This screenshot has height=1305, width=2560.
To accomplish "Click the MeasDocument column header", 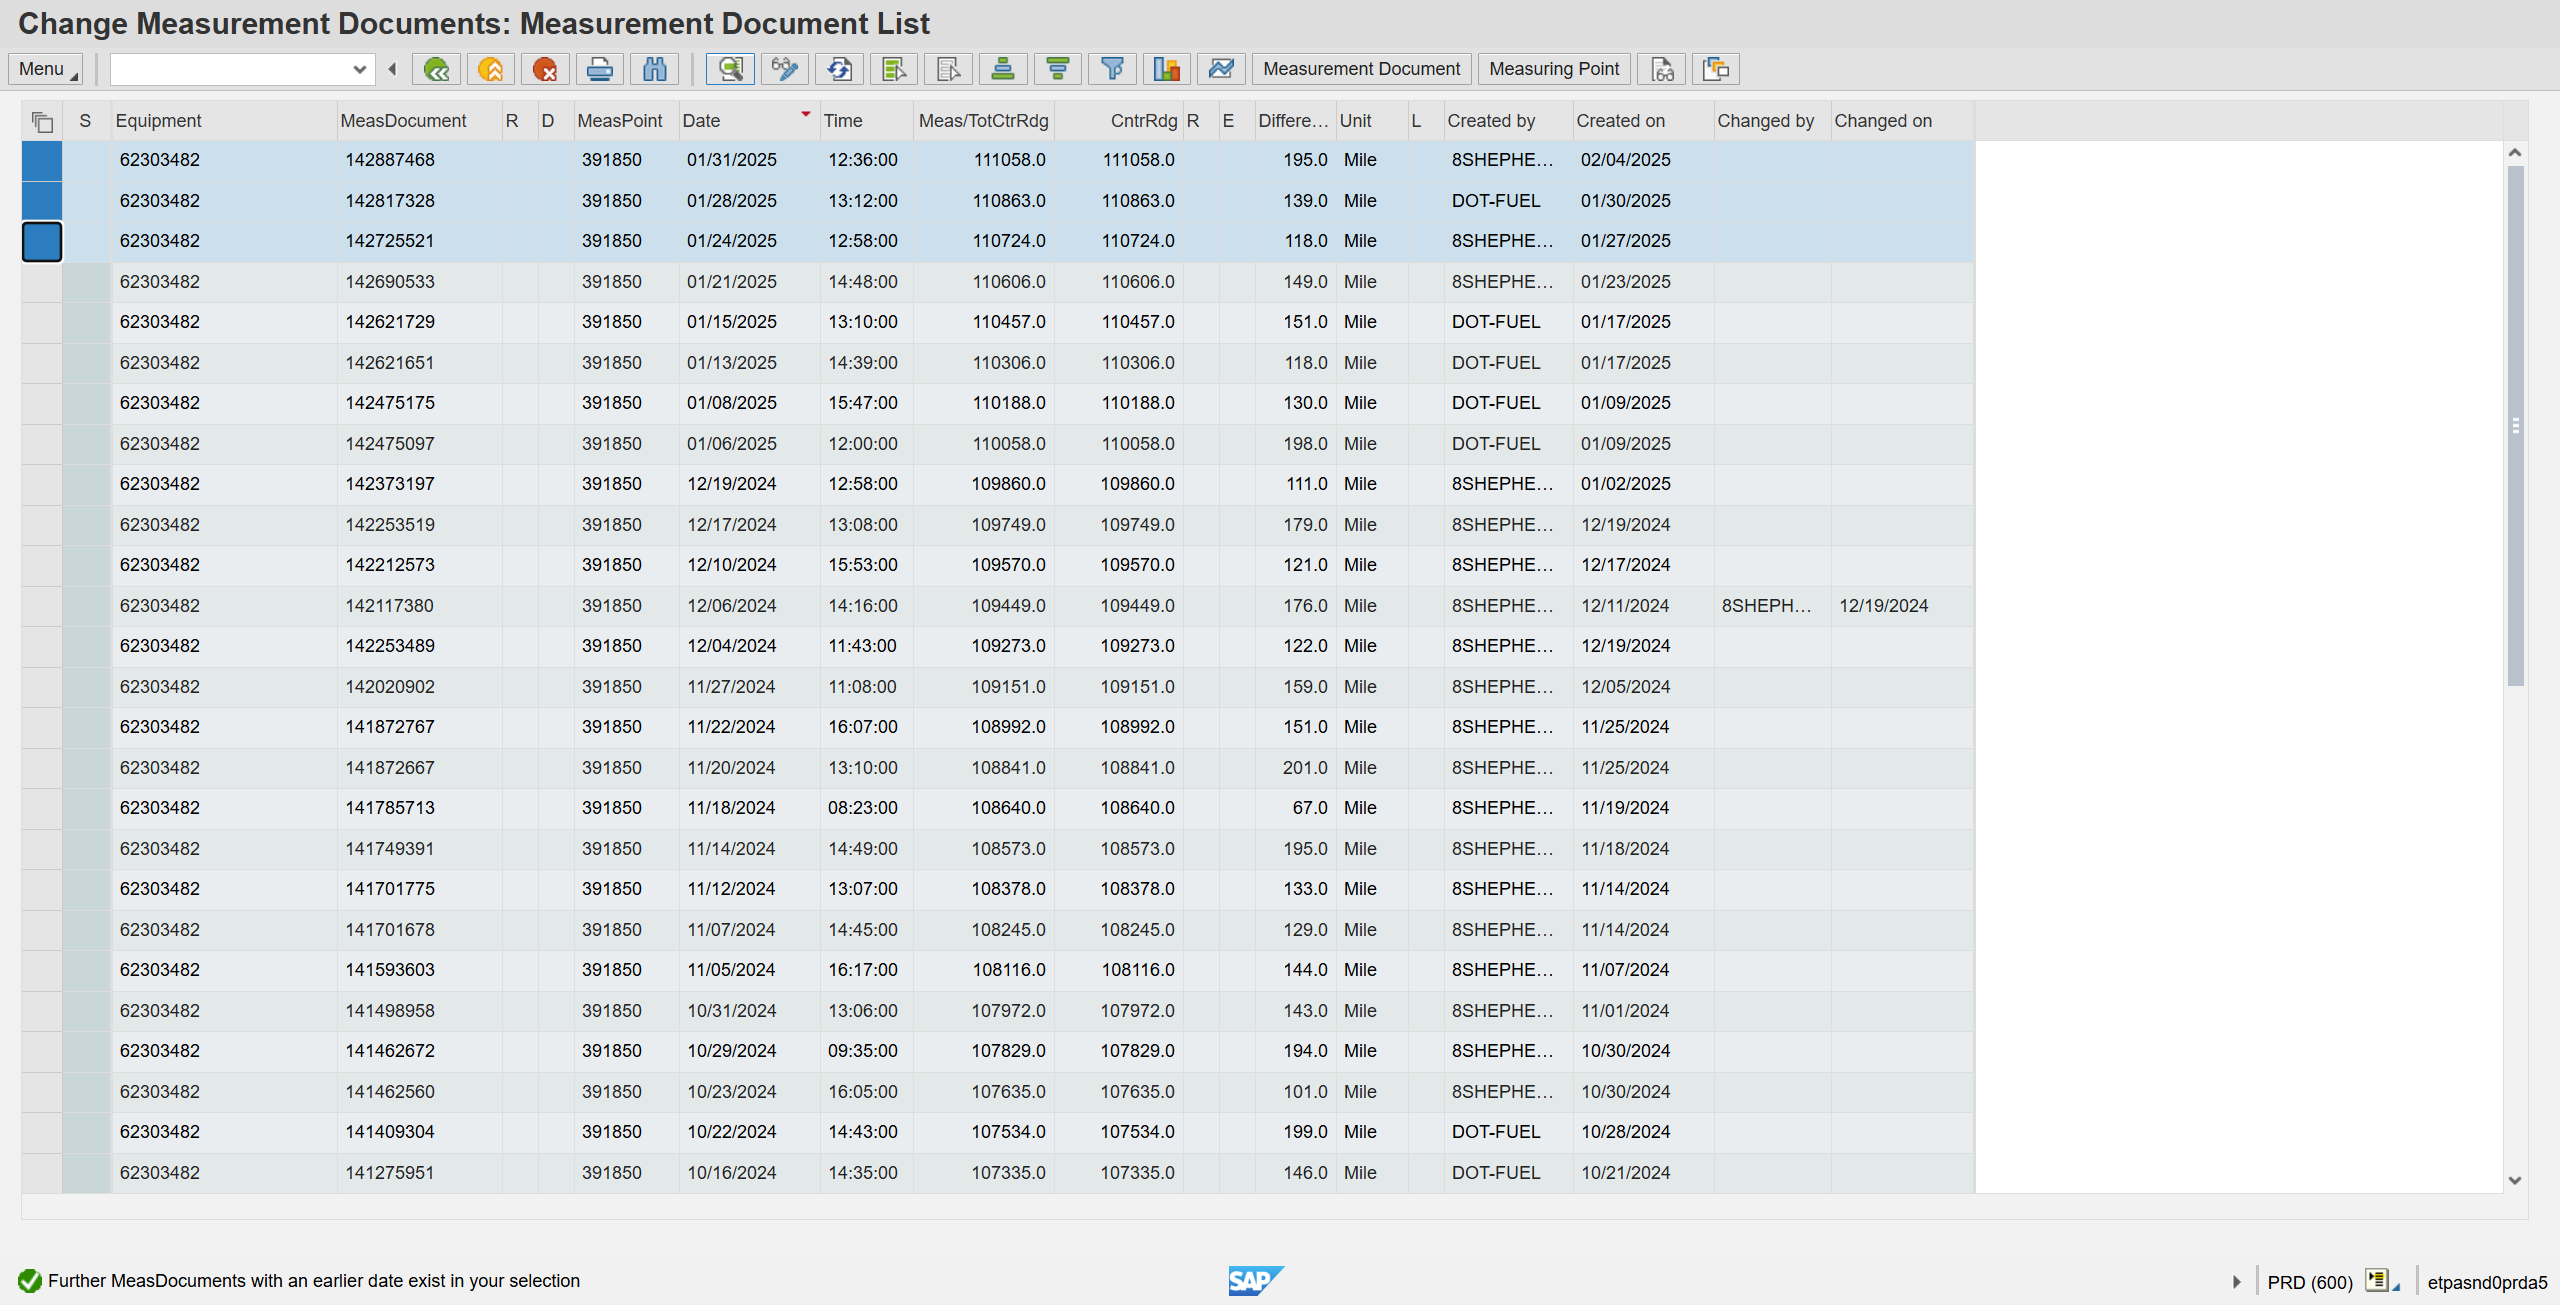I will click(419, 121).
